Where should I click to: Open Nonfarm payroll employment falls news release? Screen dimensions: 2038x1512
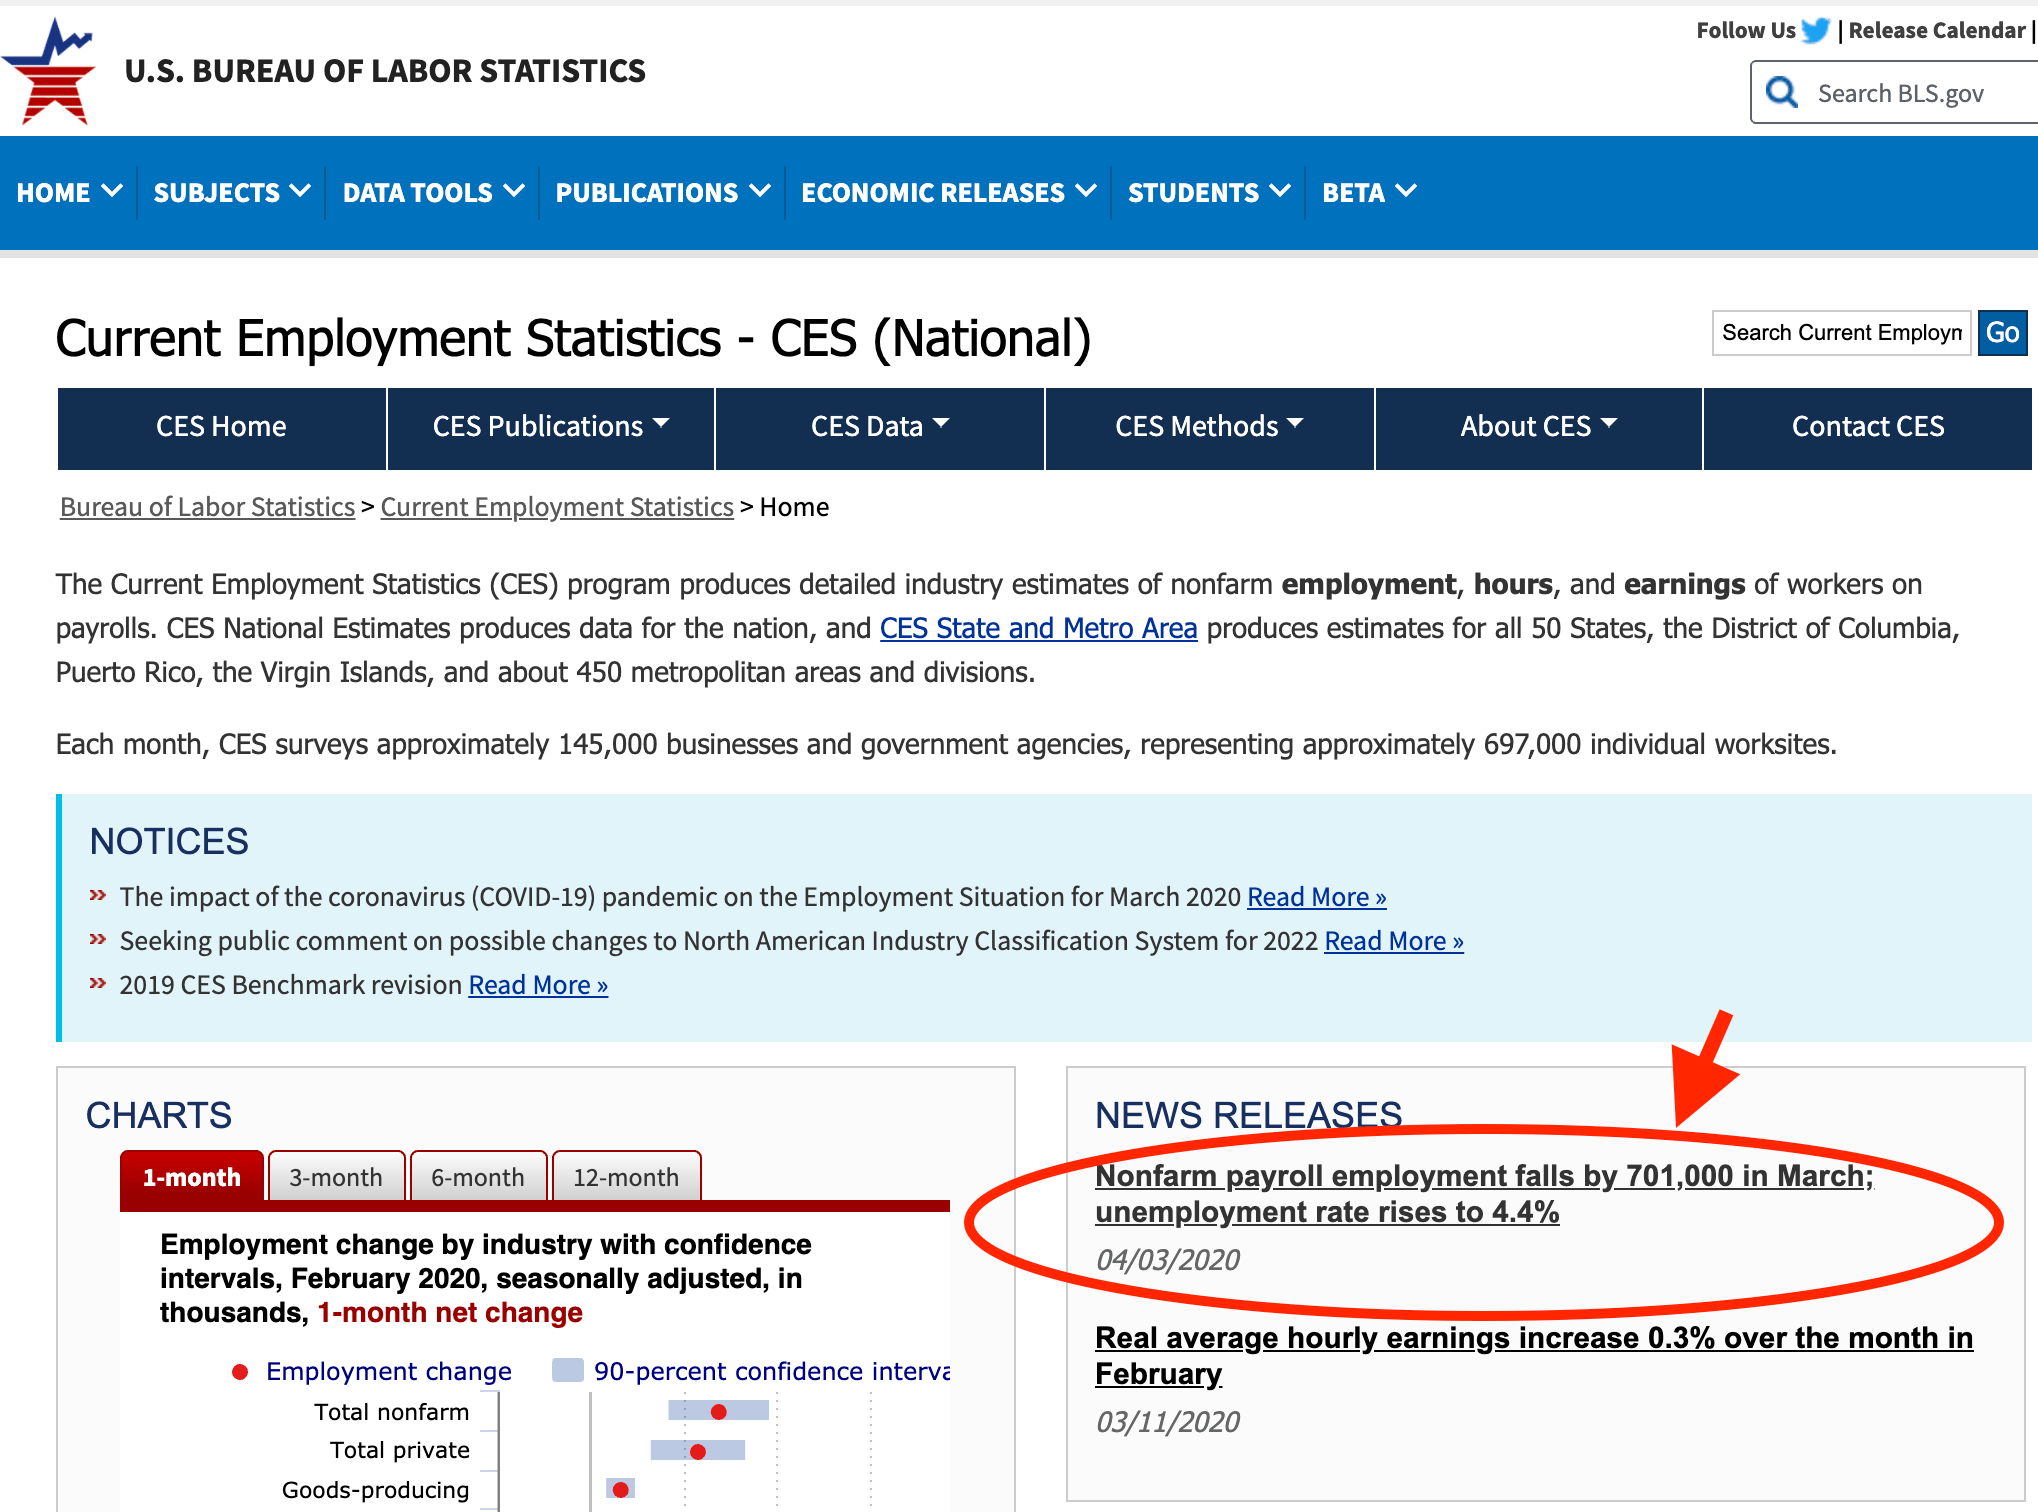point(1484,1194)
